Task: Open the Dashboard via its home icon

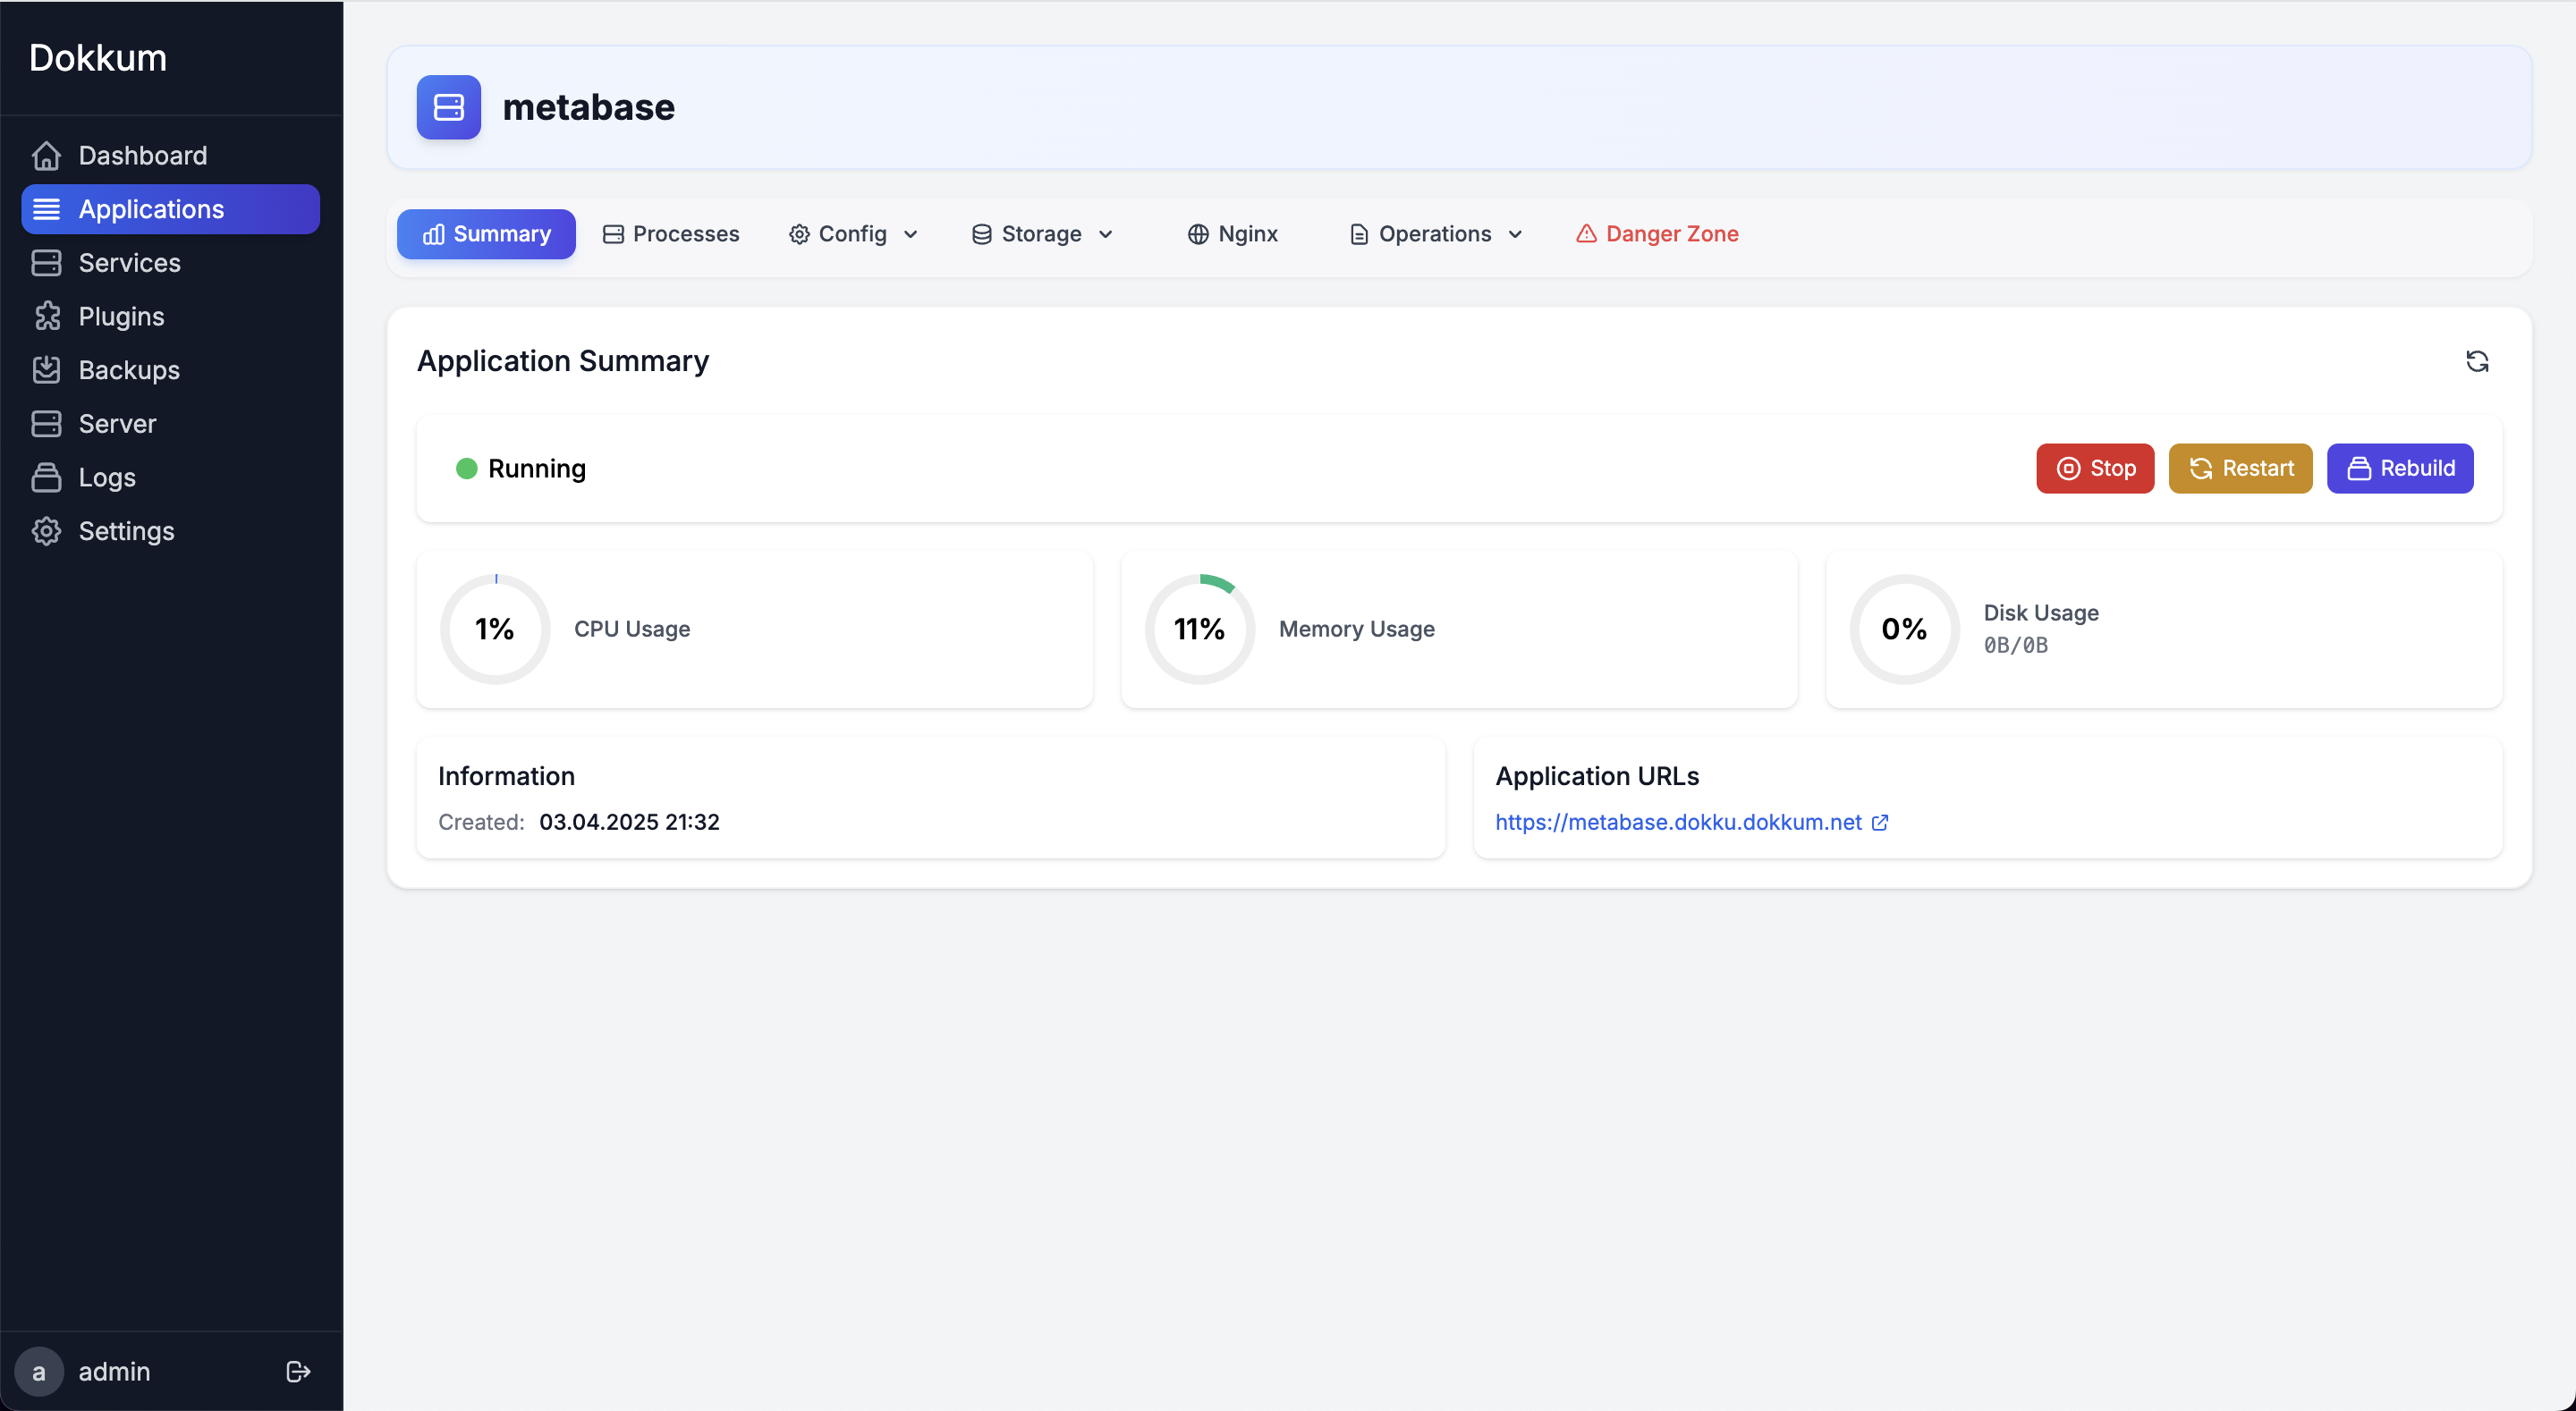Action: tap(47, 155)
